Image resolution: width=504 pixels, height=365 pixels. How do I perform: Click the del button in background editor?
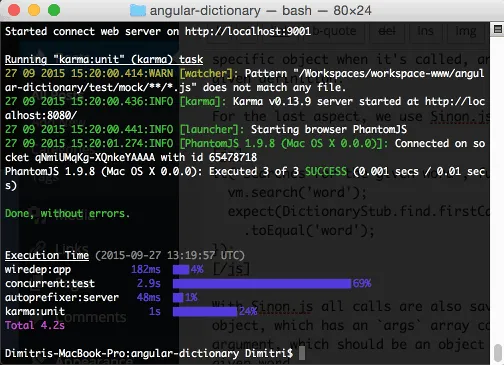point(387,31)
